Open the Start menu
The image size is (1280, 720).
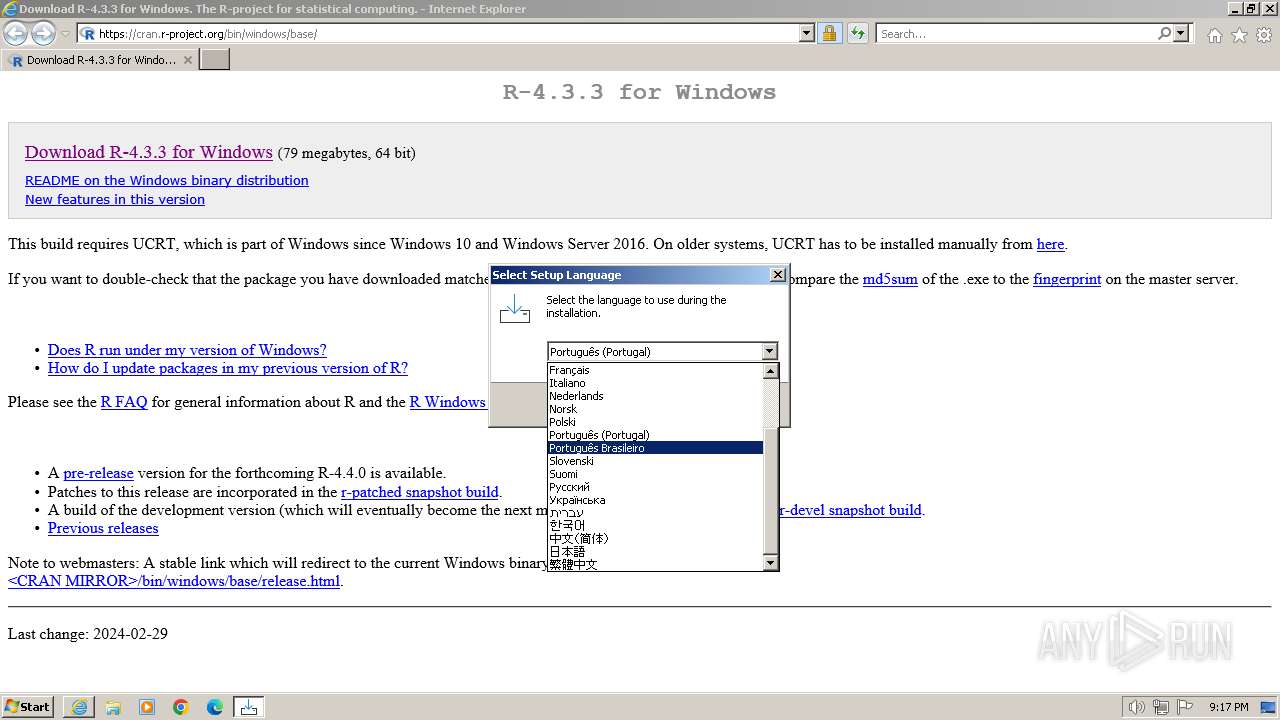click(x=28, y=707)
